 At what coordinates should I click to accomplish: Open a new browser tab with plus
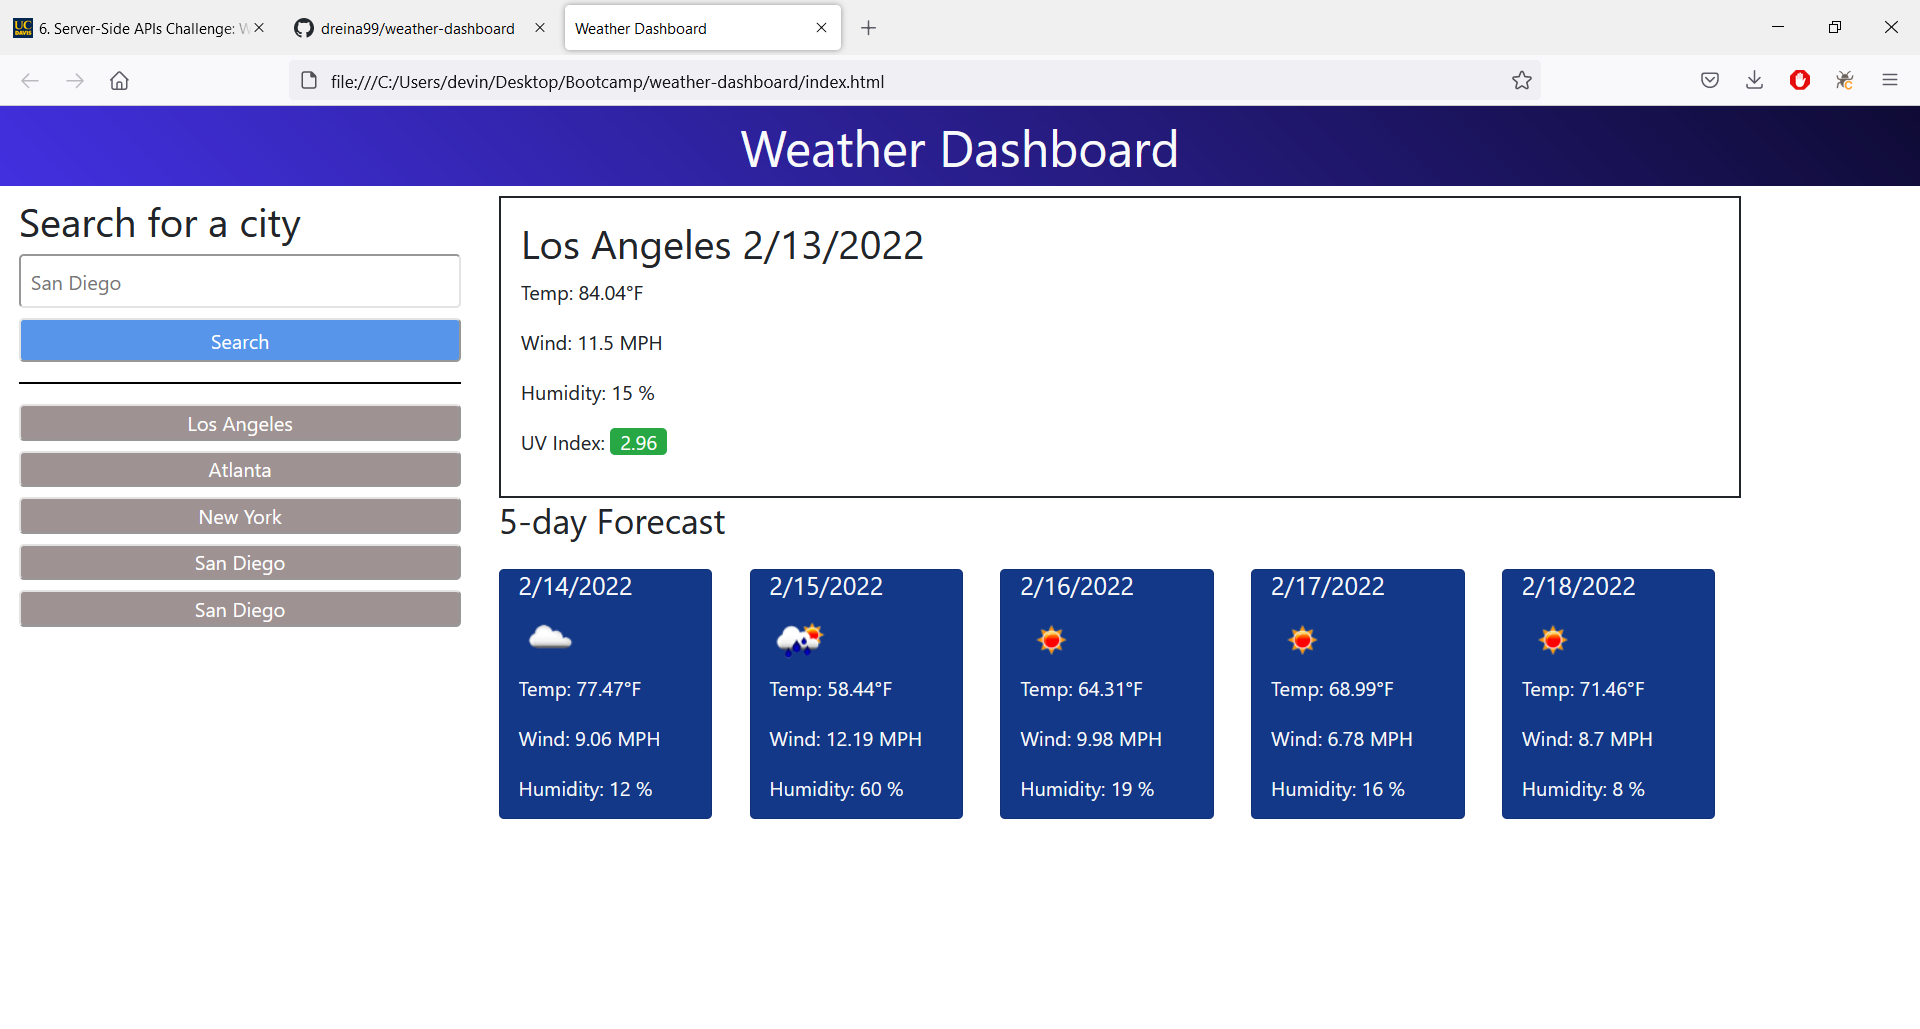[868, 28]
